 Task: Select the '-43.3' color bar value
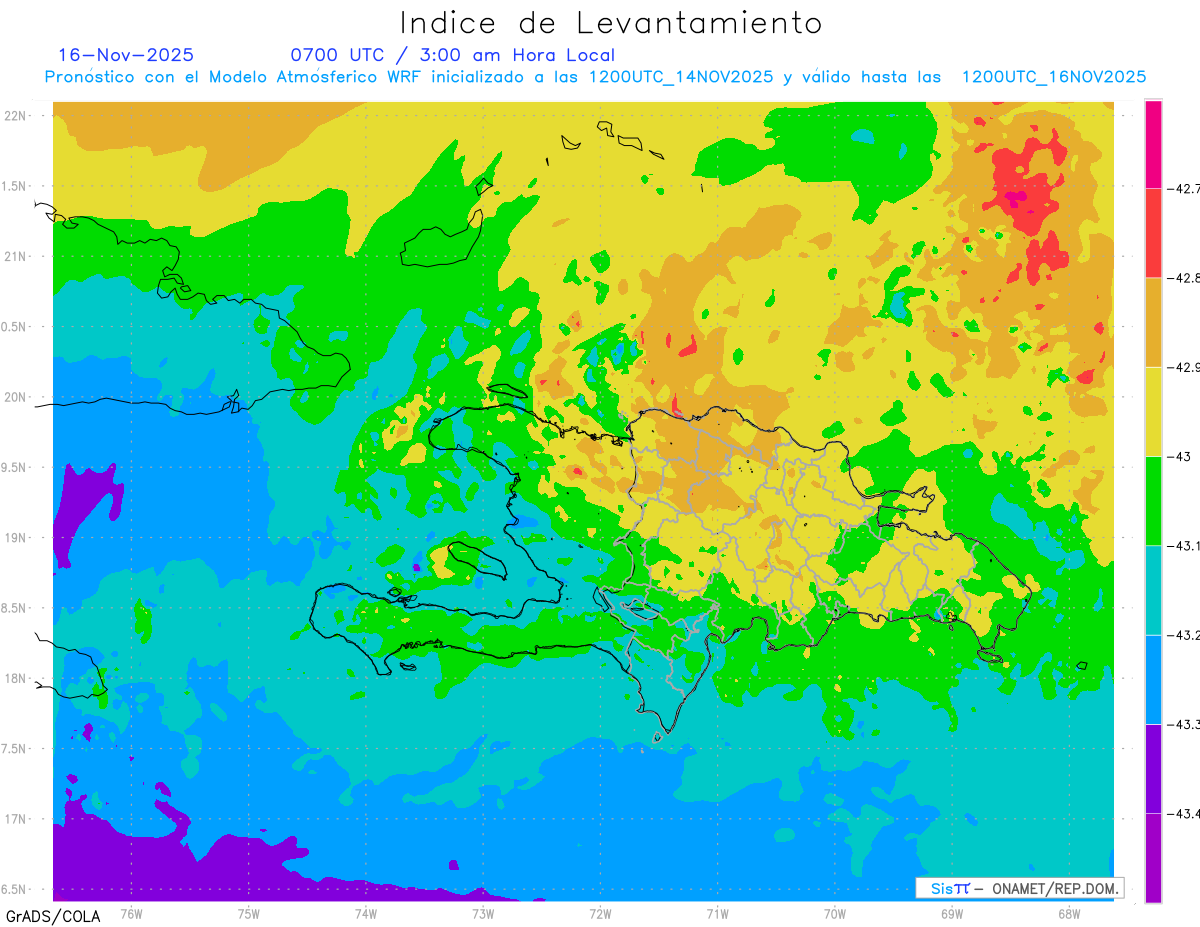(x=1183, y=724)
